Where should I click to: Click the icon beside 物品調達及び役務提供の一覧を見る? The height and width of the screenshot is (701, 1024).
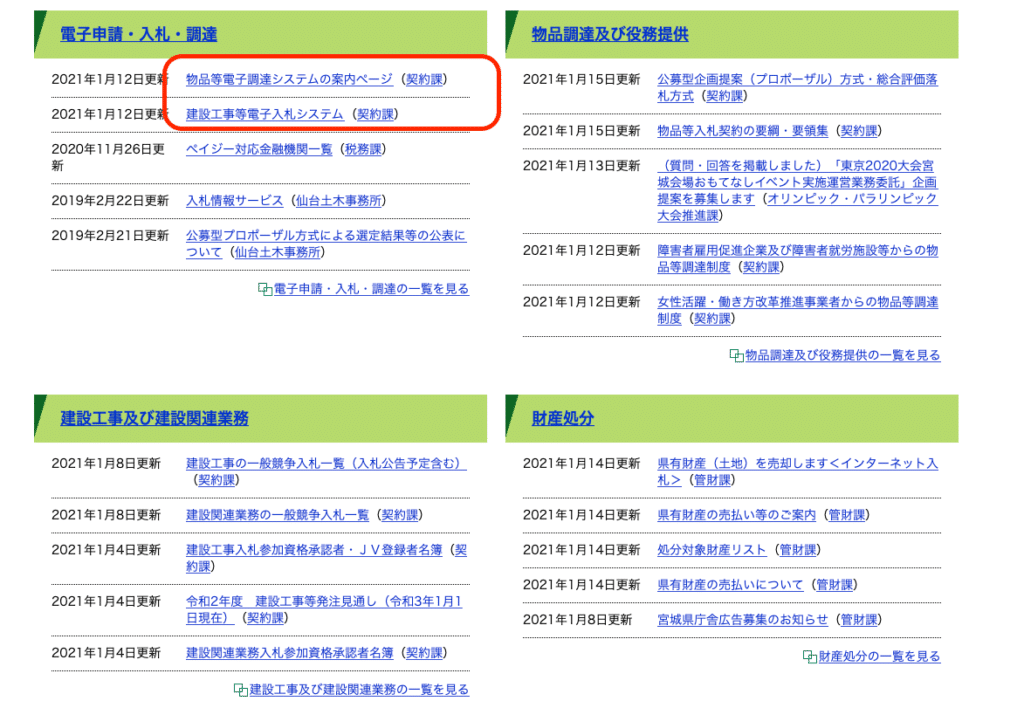point(736,355)
